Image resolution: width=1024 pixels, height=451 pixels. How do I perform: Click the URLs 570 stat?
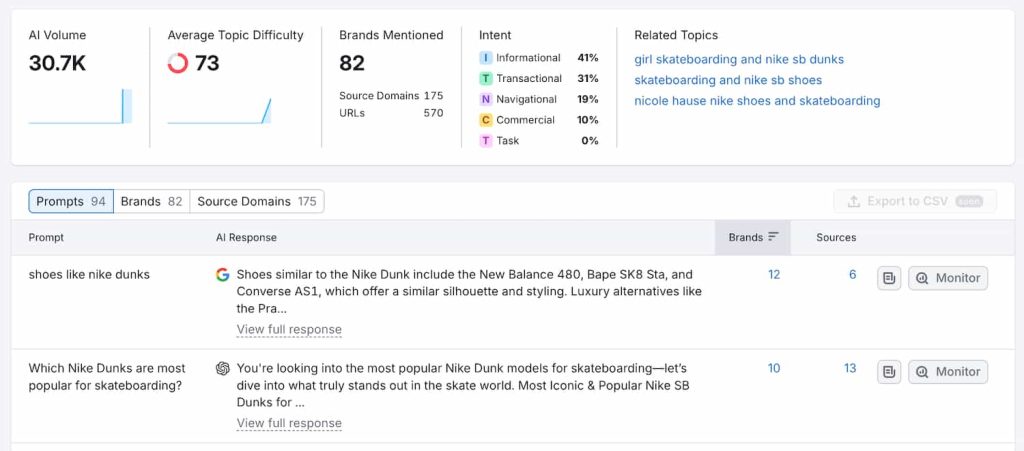coord(391,114)
